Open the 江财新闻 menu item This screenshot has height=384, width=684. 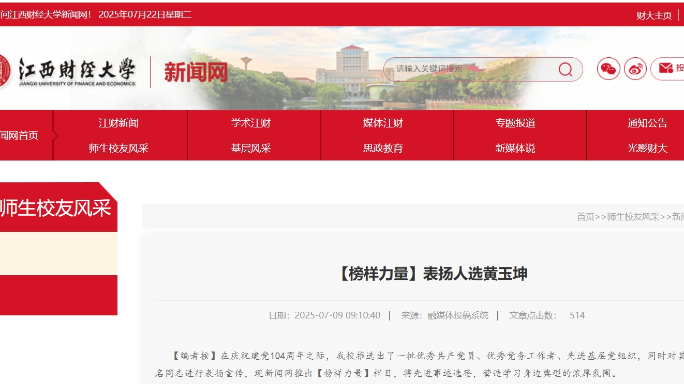tap(118, 123)
